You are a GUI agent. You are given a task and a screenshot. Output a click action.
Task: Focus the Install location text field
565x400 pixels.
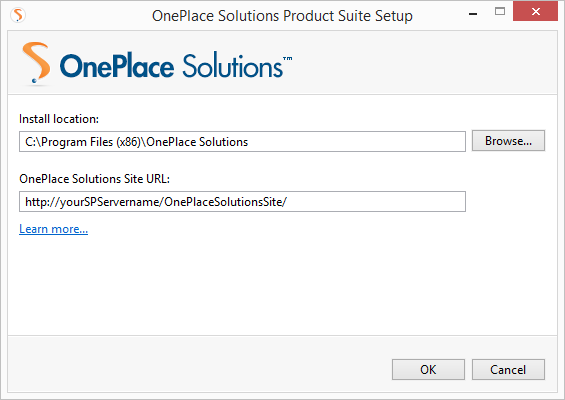242,142
